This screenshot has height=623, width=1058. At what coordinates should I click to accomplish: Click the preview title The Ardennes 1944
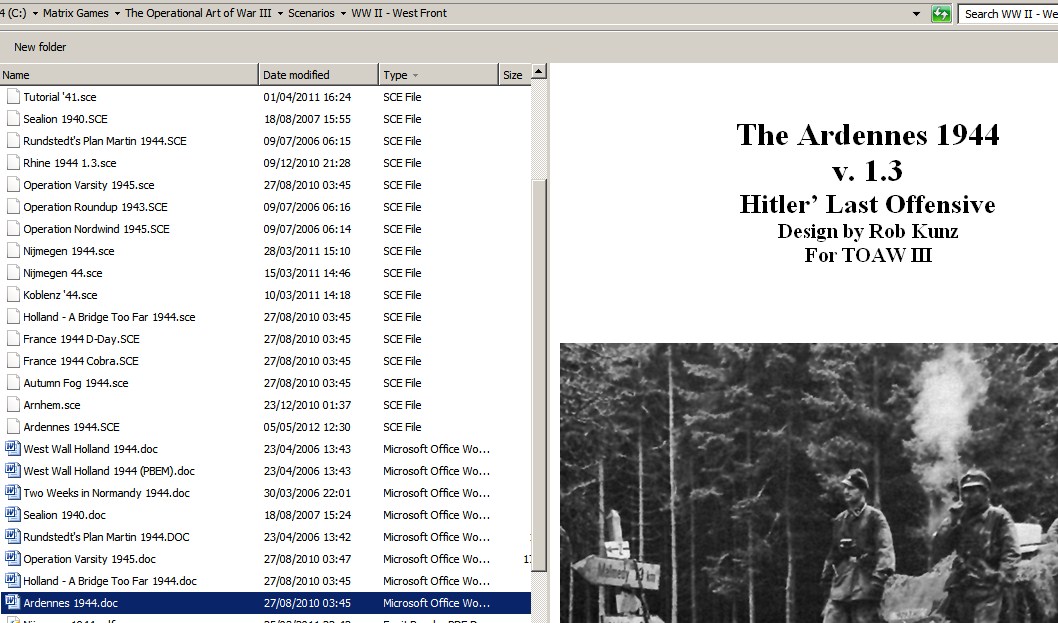click(x=868, y=134)
